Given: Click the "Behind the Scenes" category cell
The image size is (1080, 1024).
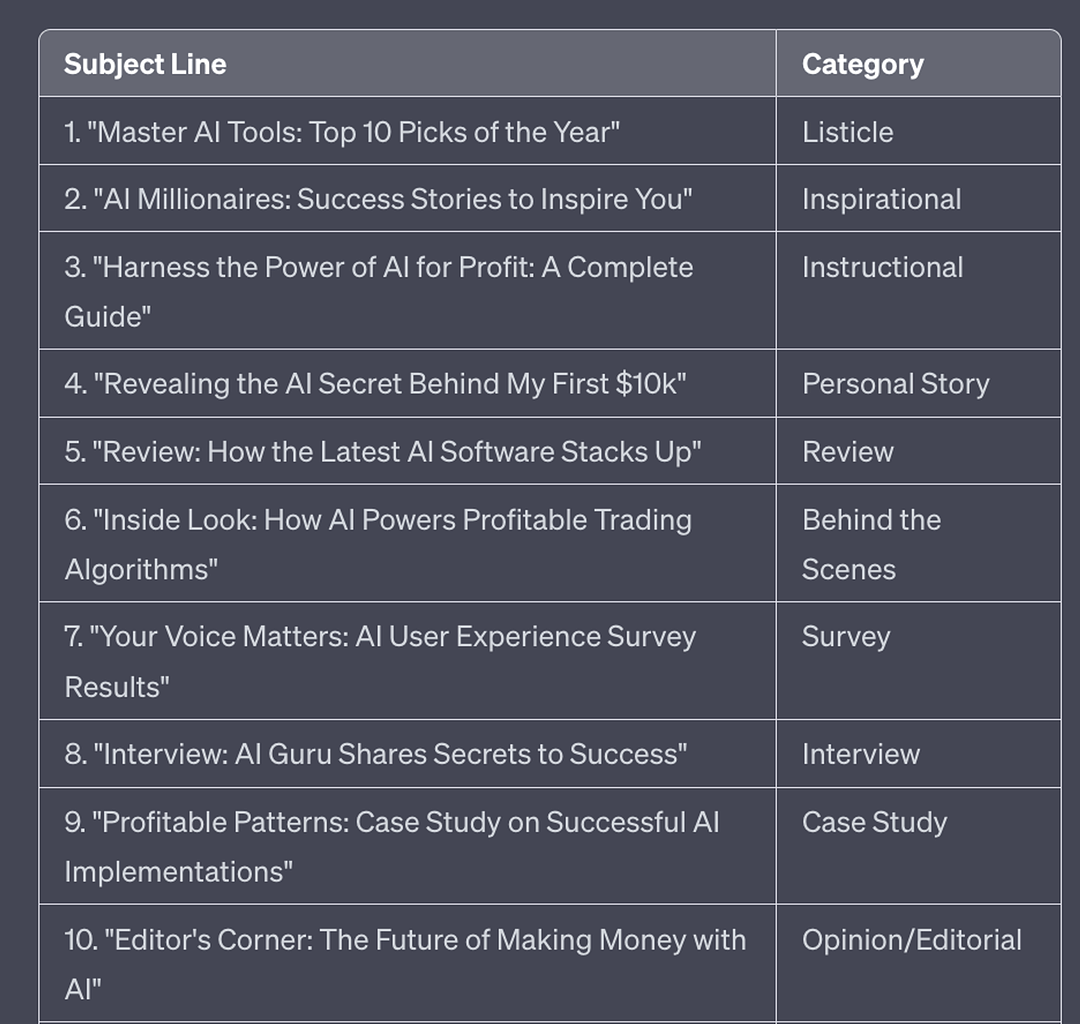Looking at the screenshot, I should coord(871,544).
